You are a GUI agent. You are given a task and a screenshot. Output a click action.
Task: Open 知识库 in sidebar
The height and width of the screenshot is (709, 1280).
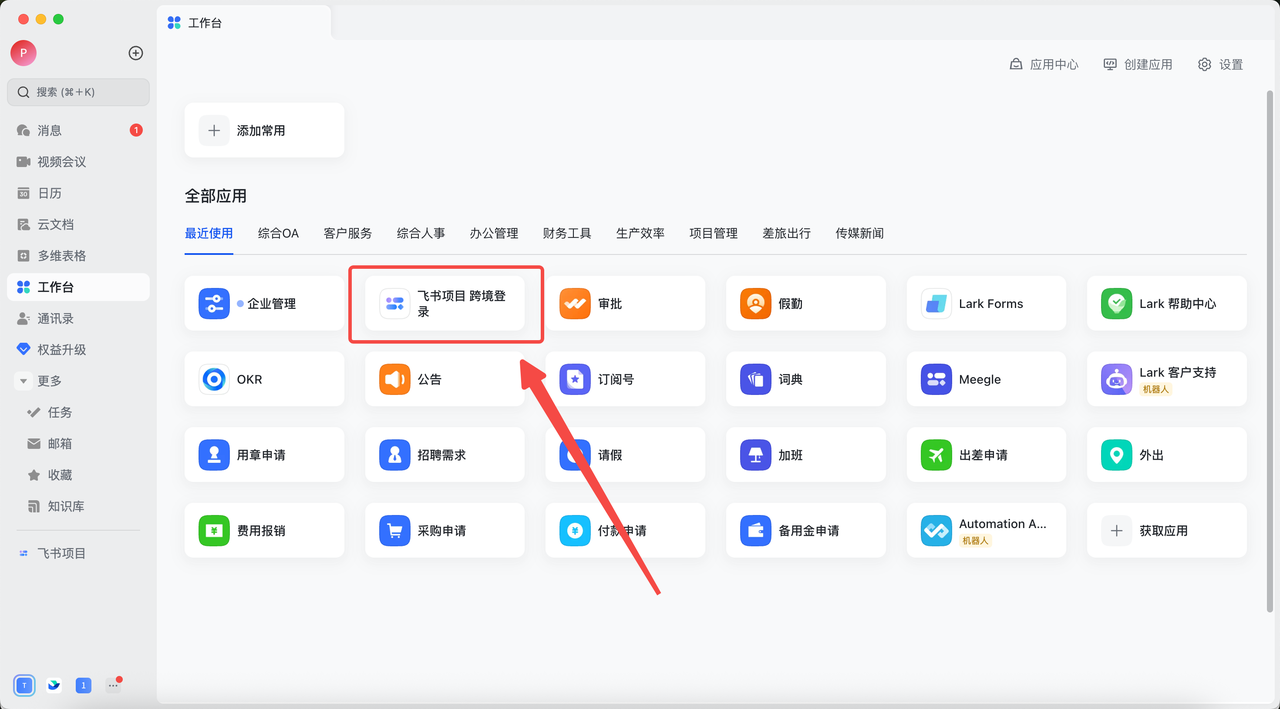click(78, 506)
